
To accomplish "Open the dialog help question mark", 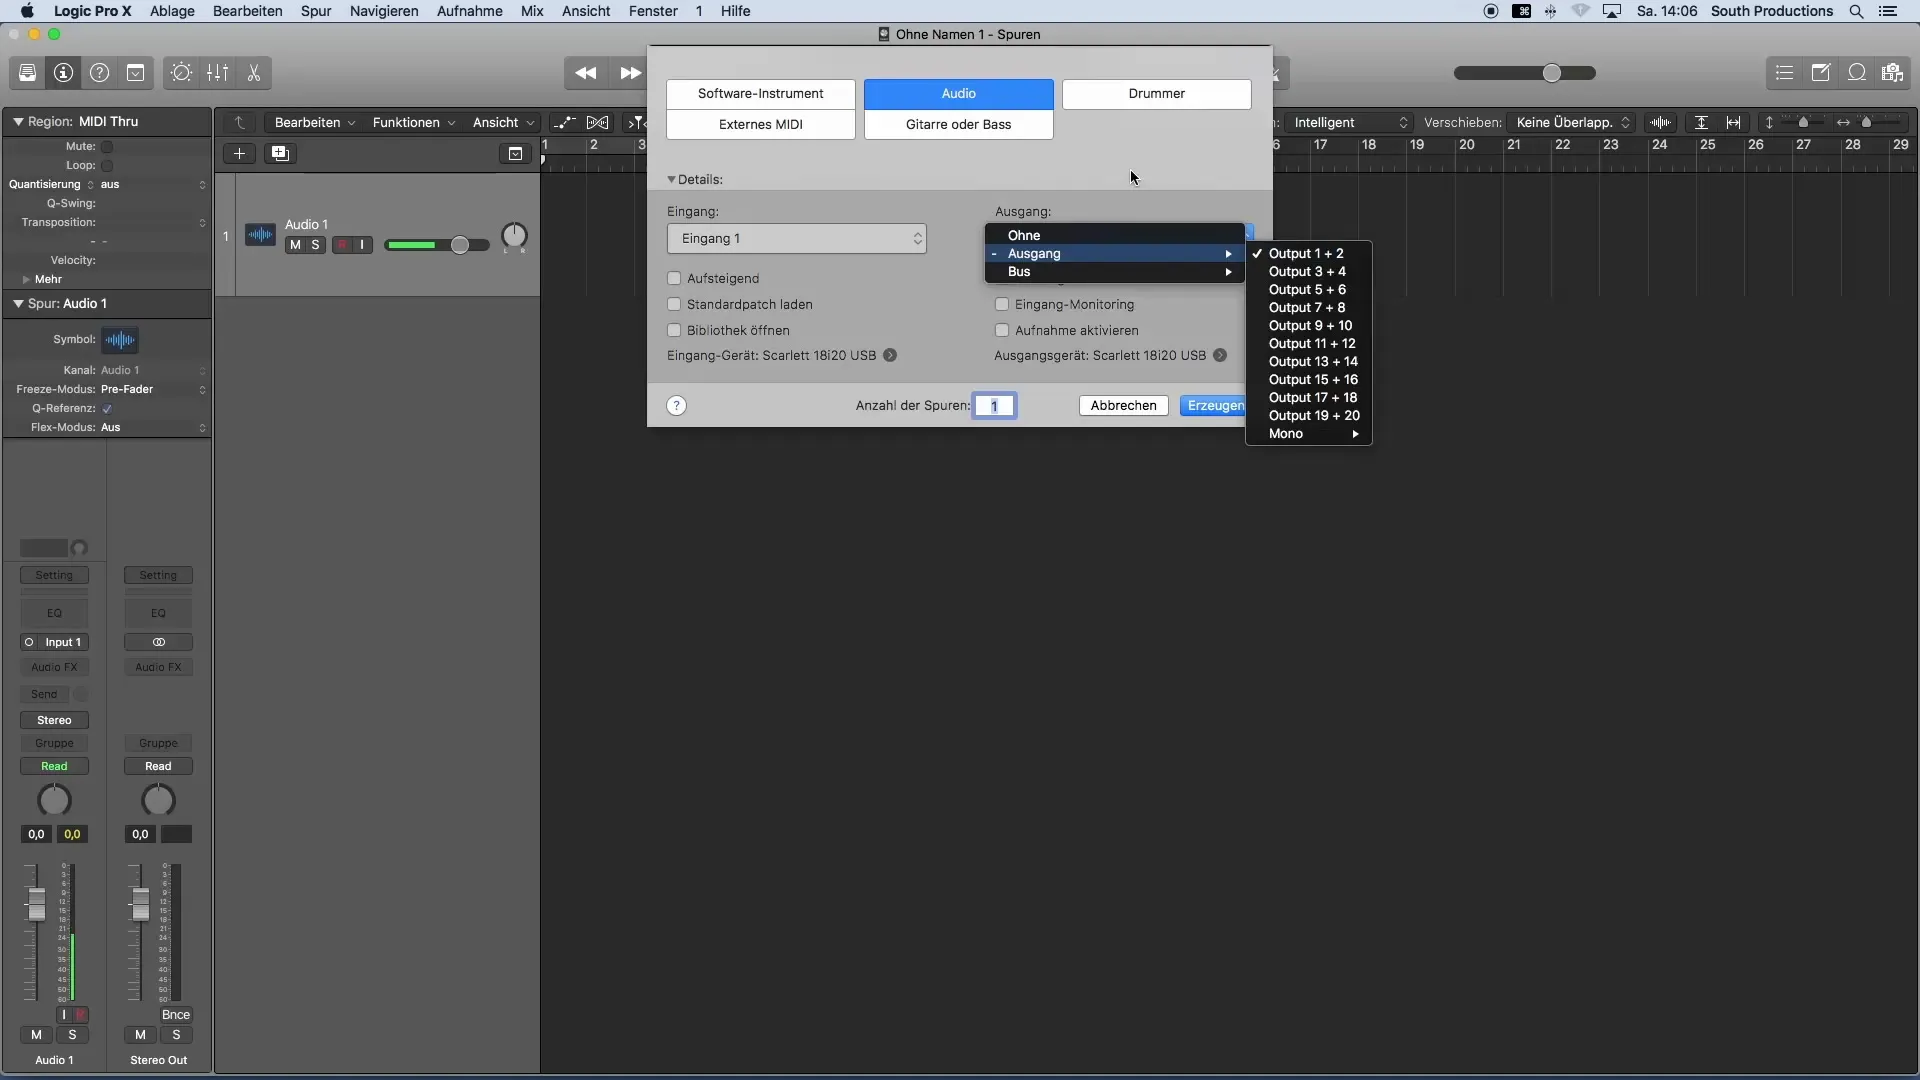I will coord(677,405).
